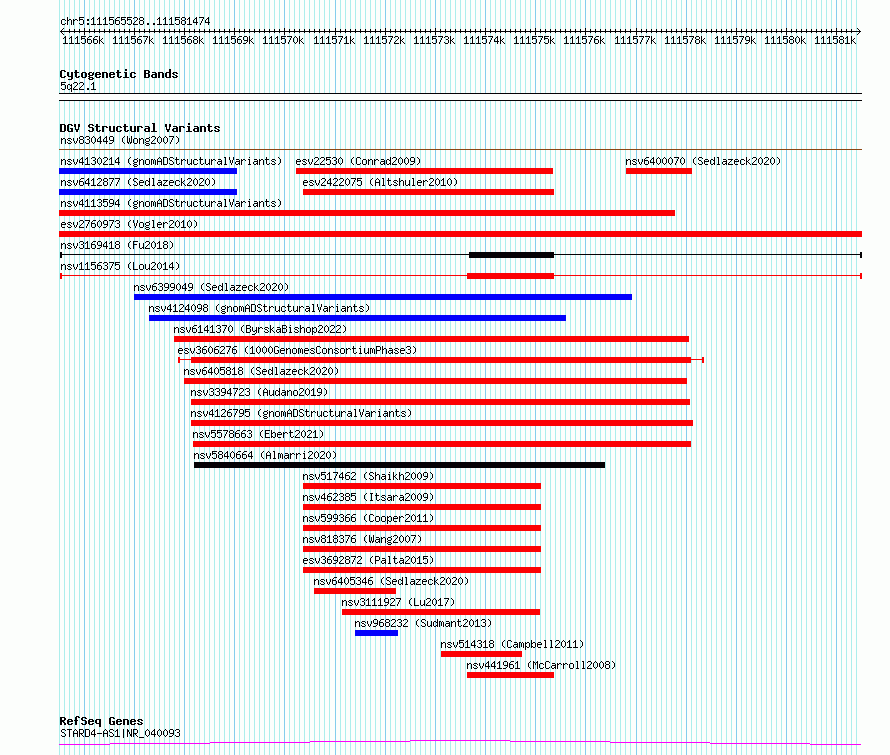Click the 111581k ruler tick label
Viewport: 890px width, 755px height.
(834, 40)
